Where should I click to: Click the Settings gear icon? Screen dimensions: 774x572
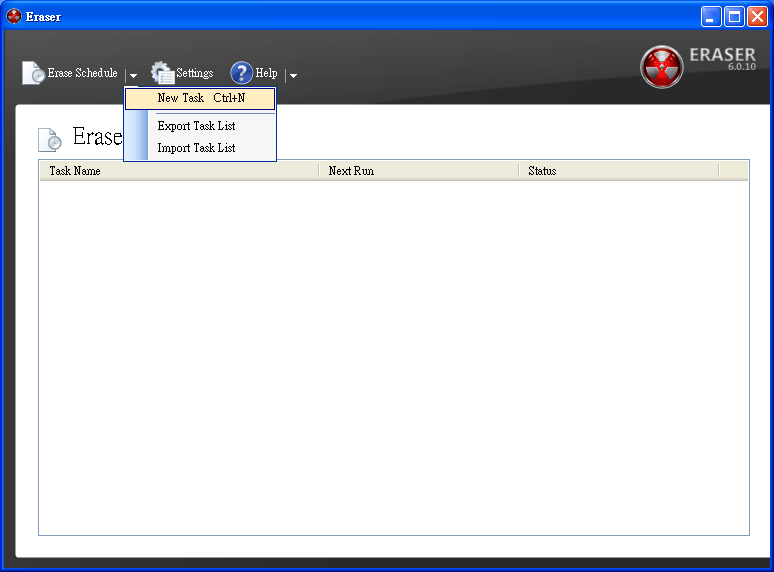162,73
